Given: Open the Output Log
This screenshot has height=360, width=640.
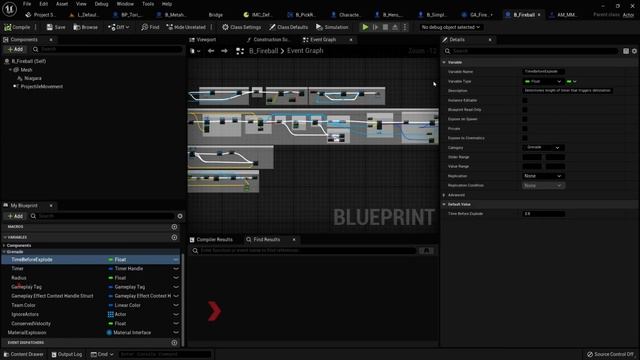Looking at the screenshot, I should pos(67,354).
